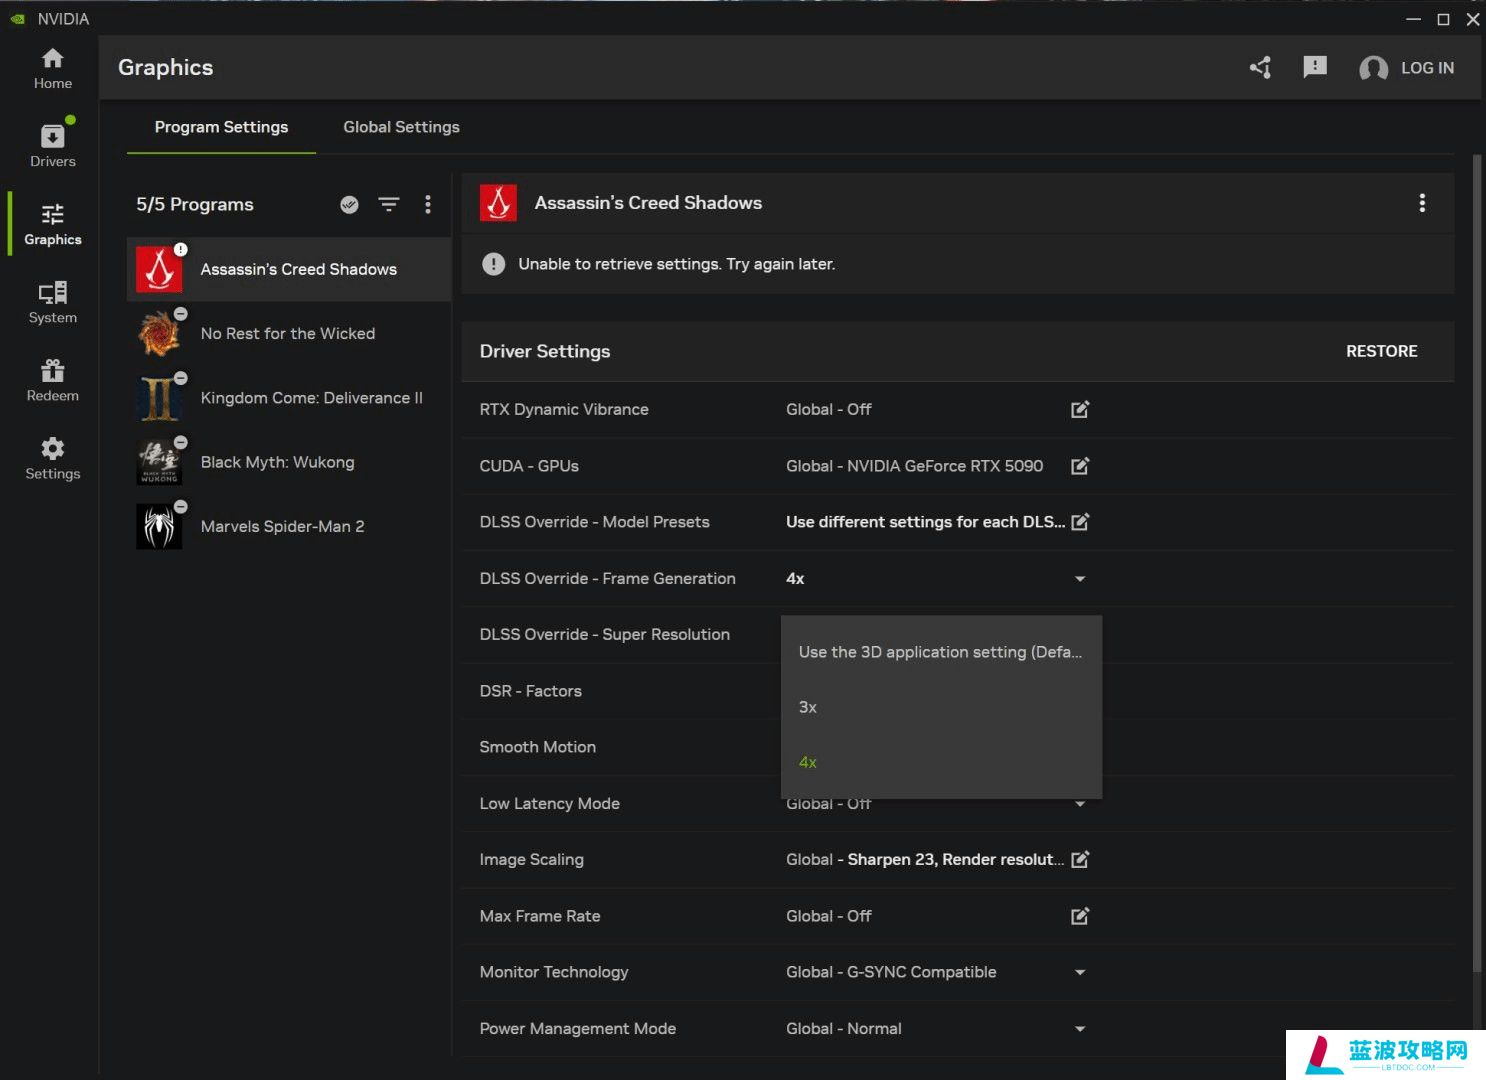Edit the Max Frame Rate setting
This screenshot has width=1486, height=1080.
(x=1080, y=916)
